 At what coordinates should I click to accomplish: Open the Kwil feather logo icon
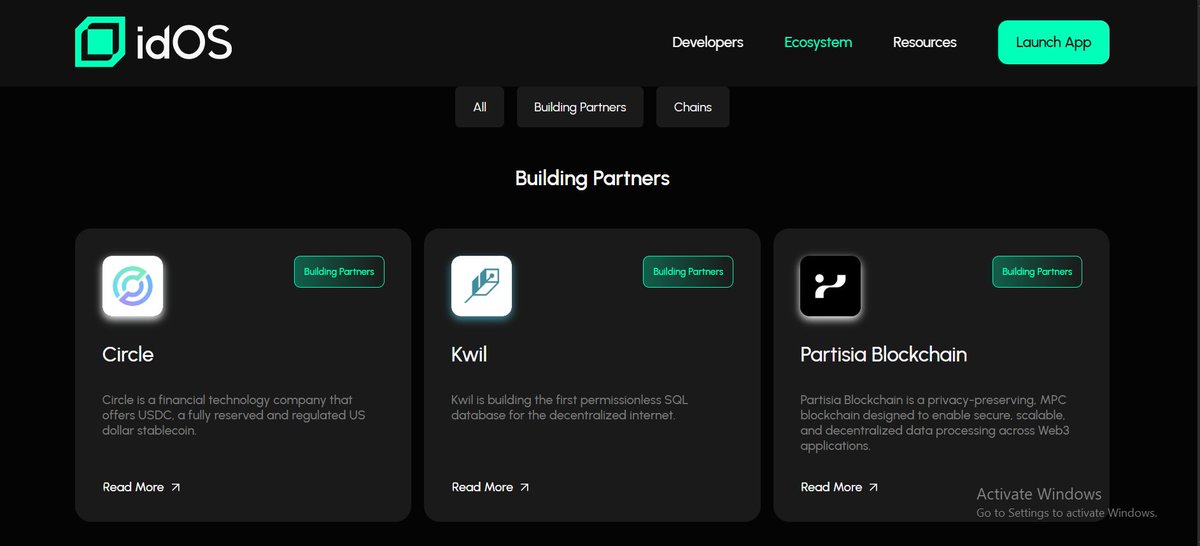(481, 286)
